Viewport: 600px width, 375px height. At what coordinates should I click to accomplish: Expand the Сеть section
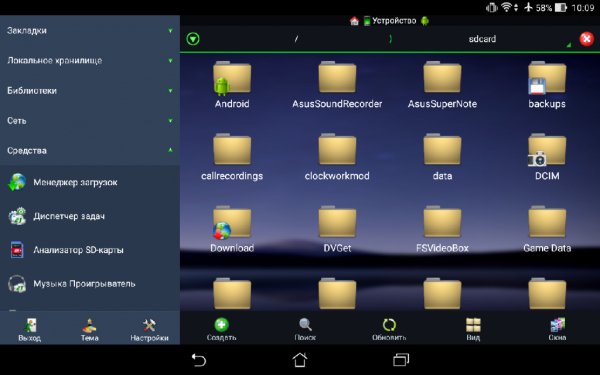click(90, 121)
